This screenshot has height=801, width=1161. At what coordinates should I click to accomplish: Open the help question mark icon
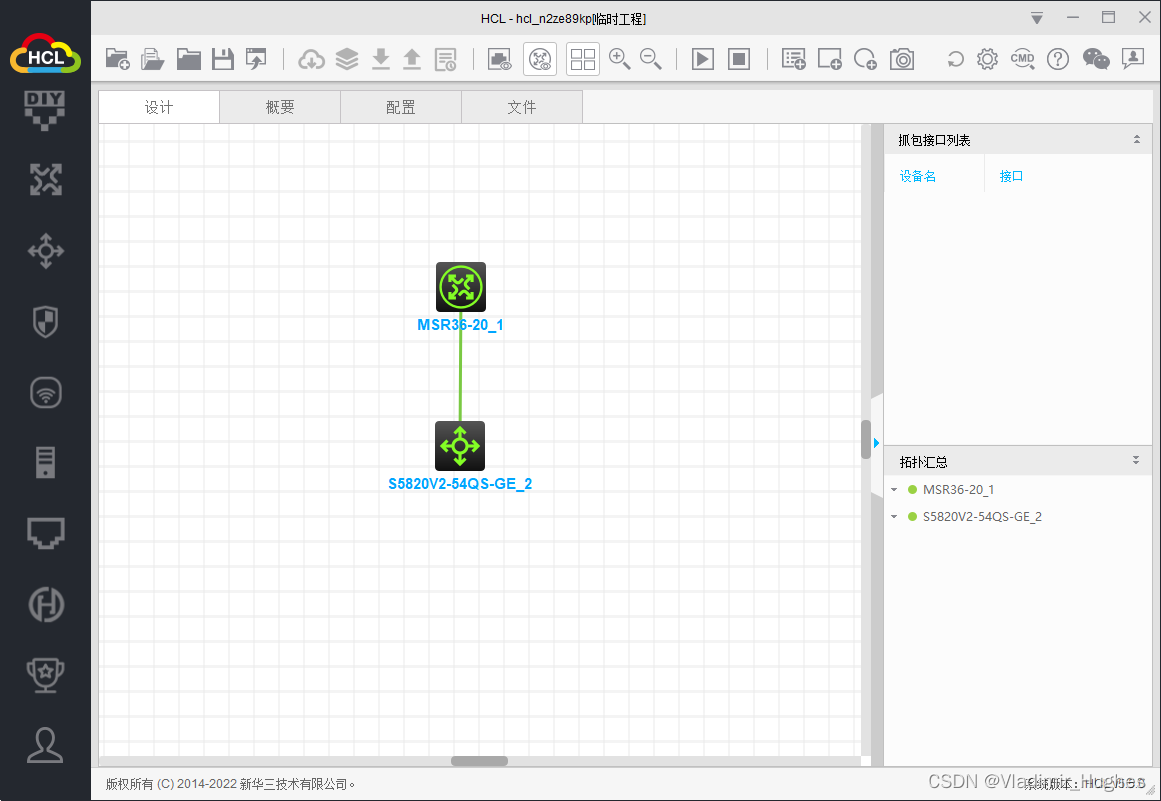[x=1057, y=58]
